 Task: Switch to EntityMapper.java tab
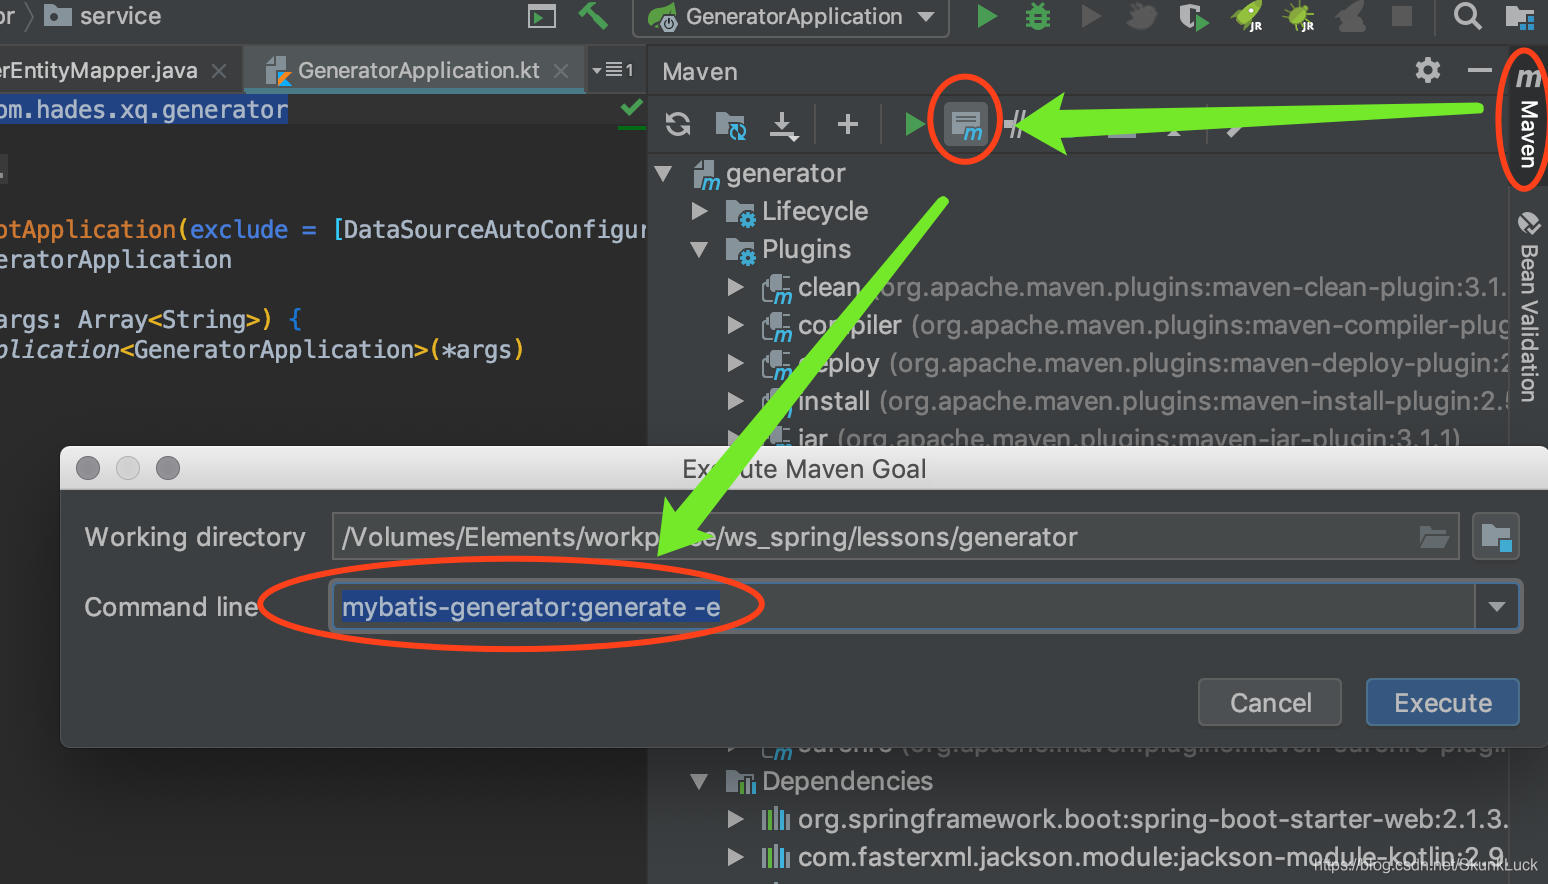coord(100,70)
